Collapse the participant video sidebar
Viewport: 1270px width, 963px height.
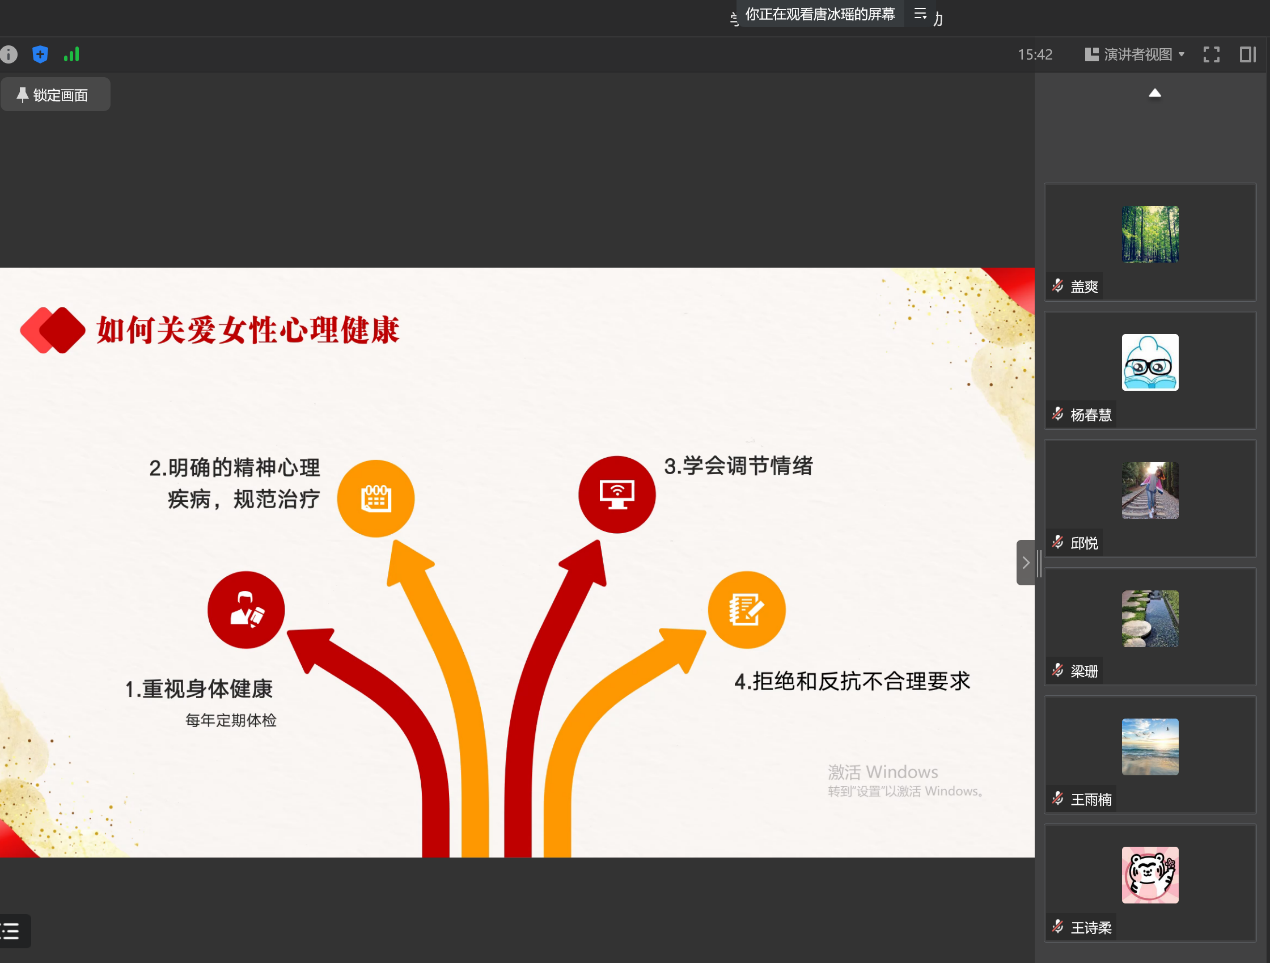click(1025, 563)
